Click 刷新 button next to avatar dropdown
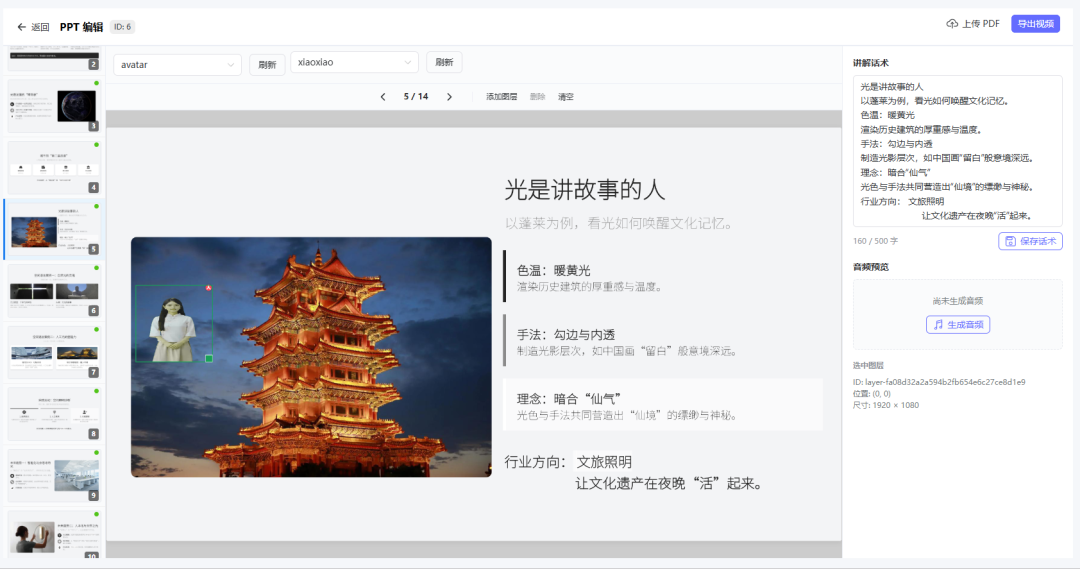Screen dimensions: 1080x569 [267, 65]
